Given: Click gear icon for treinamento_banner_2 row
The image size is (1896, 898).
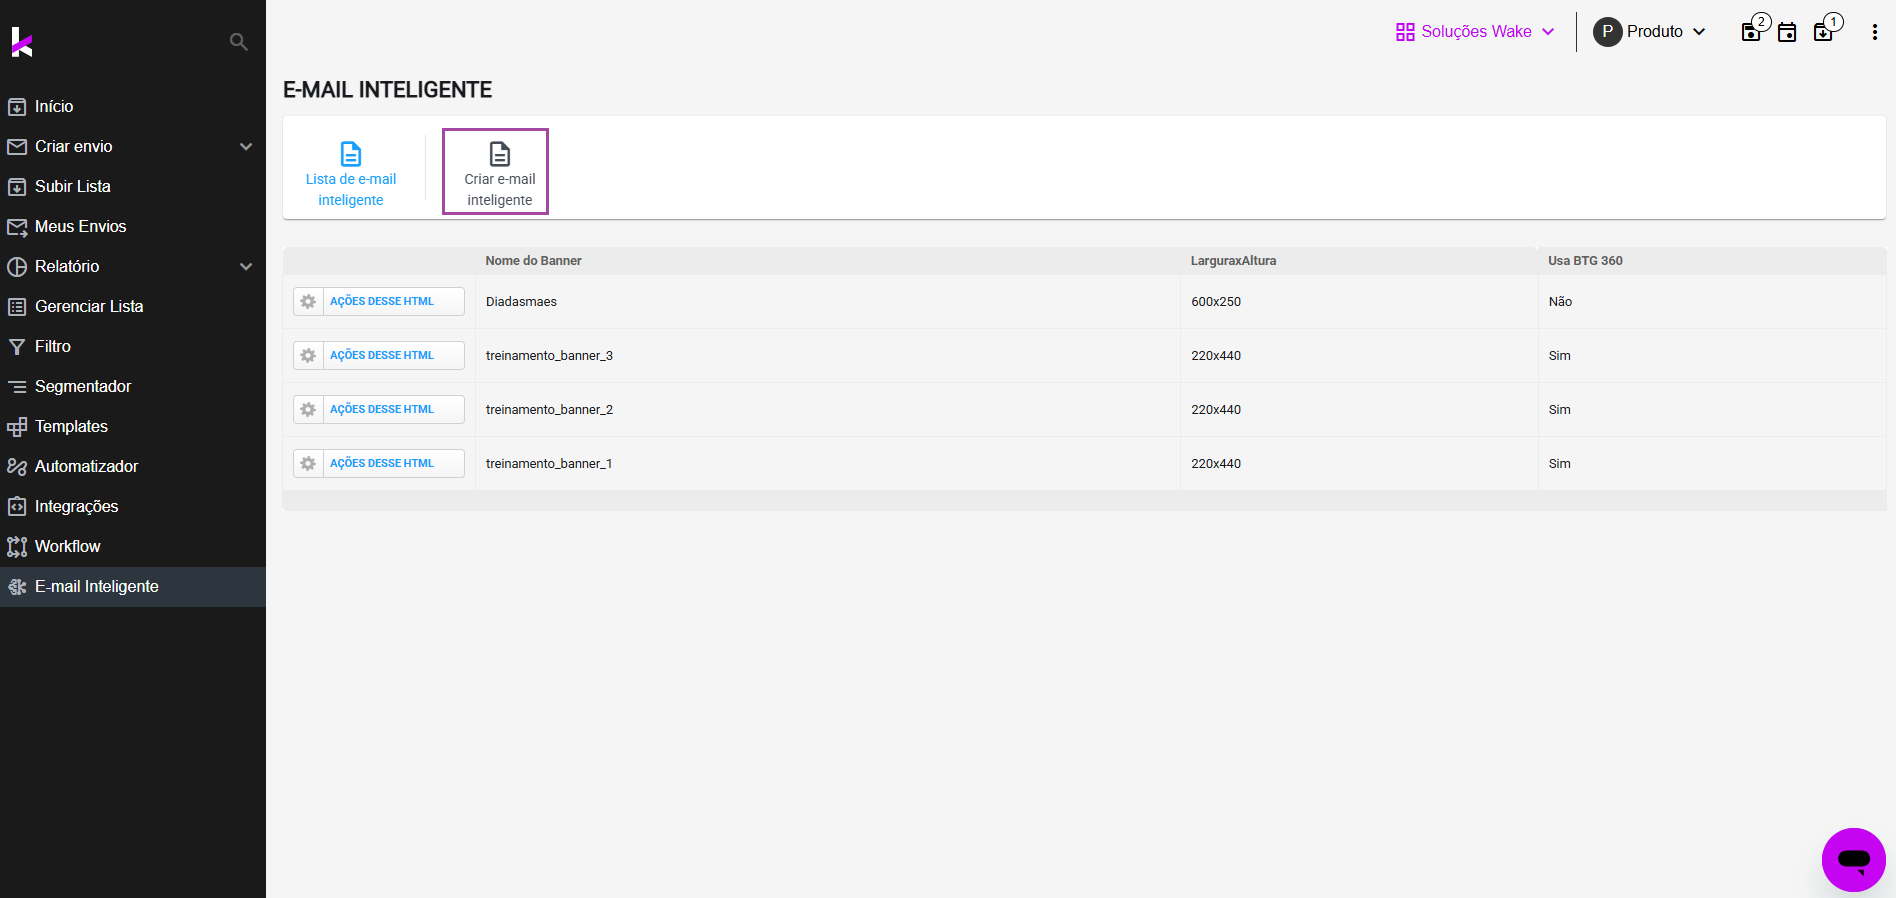Looking at the screenshot, I should point(308,409).
